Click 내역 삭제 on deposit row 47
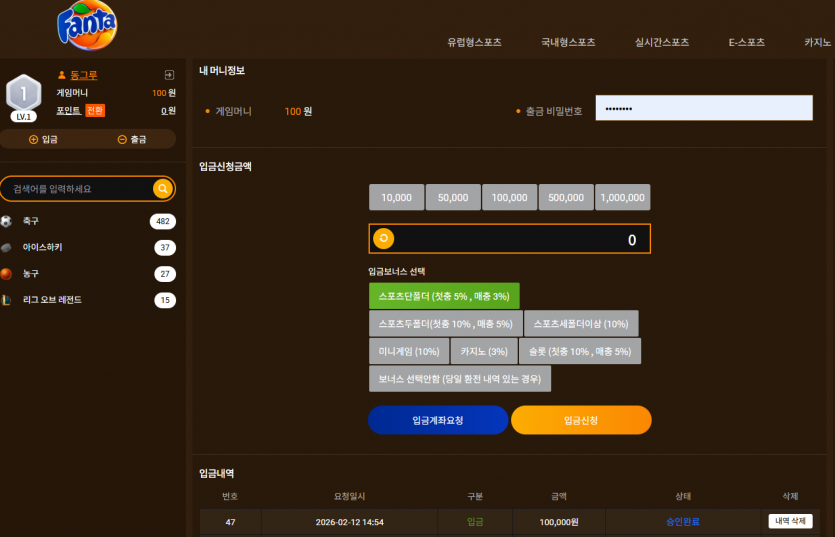Image resolution: width=835 pixels, height=537 pixels. (790, 521)
